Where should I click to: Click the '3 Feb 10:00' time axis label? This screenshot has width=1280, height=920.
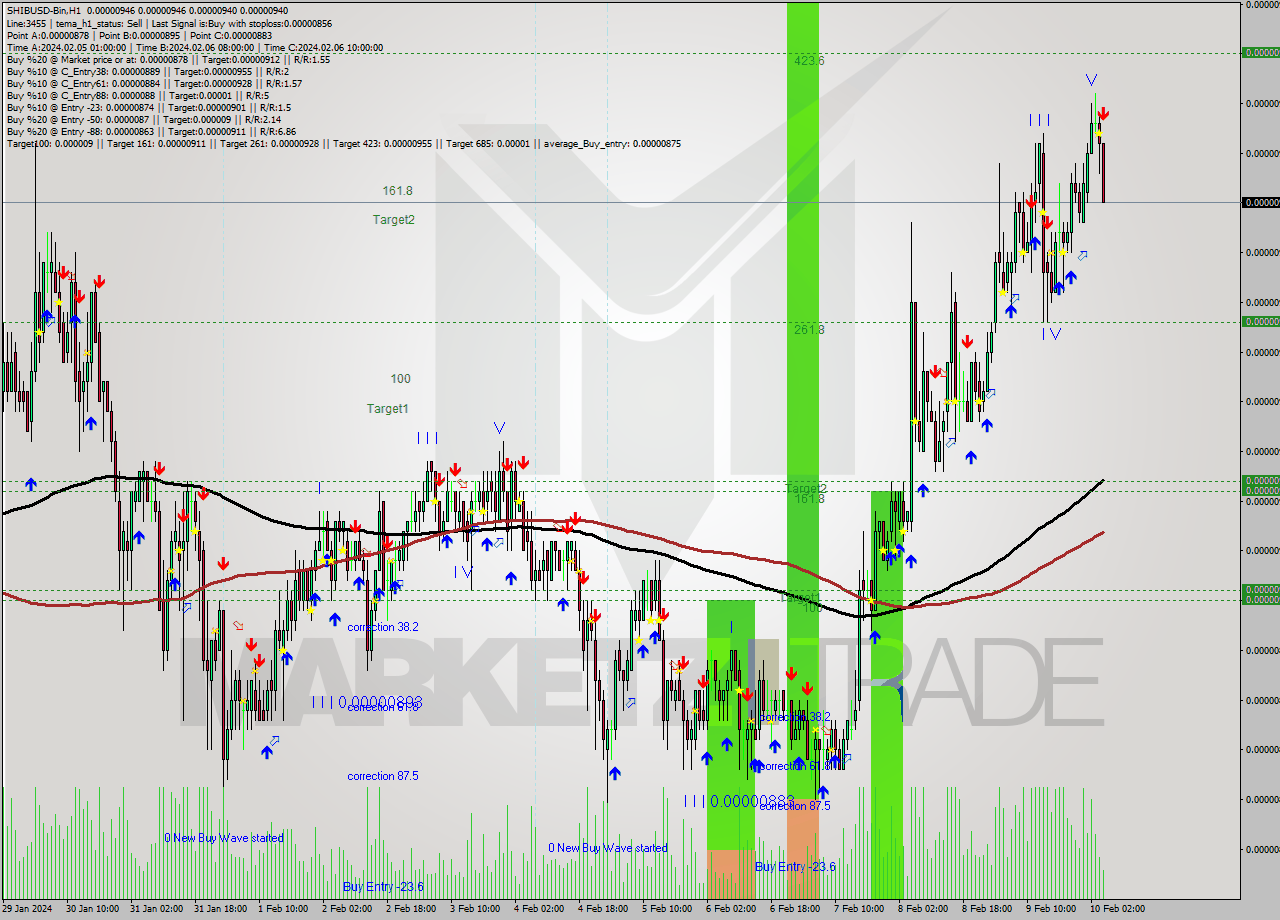[x=475, y=909]
